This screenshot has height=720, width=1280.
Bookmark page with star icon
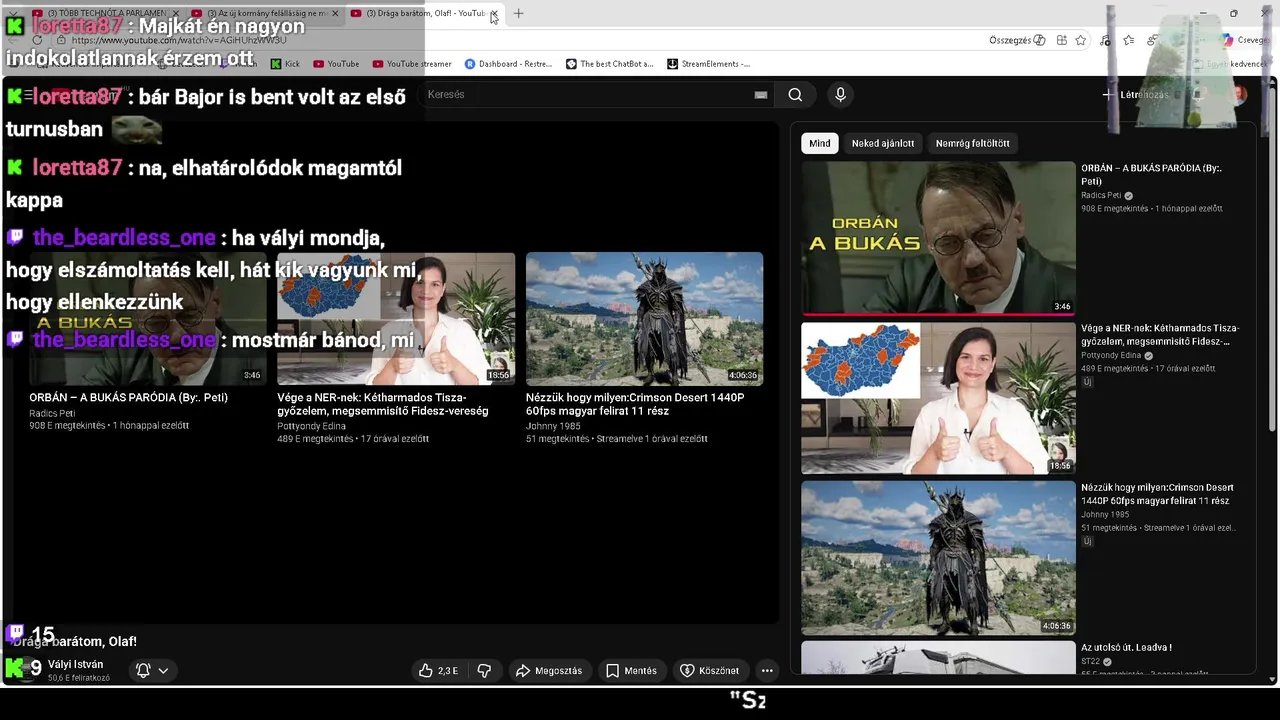[1080, 40]
